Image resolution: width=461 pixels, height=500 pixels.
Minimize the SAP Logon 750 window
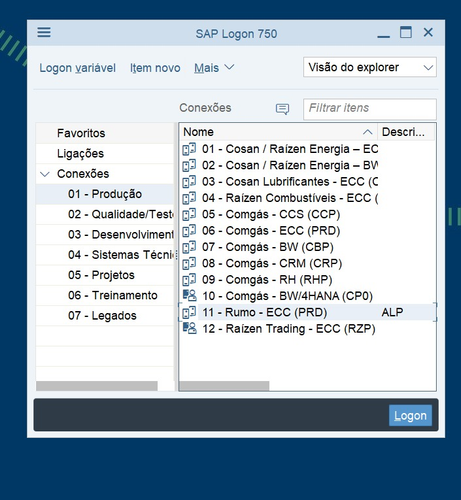point(383,36)
